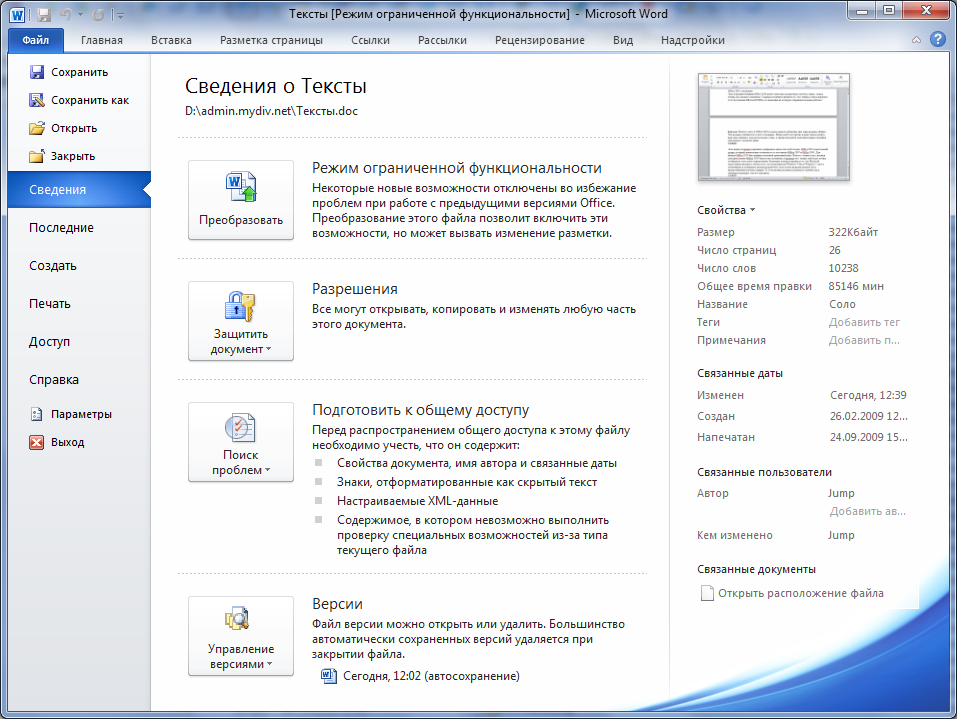
Task: Click the blank page icon near file location
Action: pos(707,593)
